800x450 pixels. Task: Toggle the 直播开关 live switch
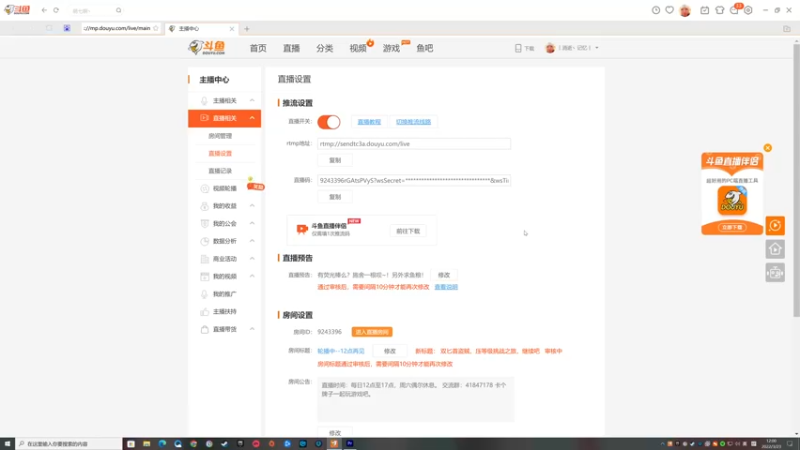pos(329,122)
